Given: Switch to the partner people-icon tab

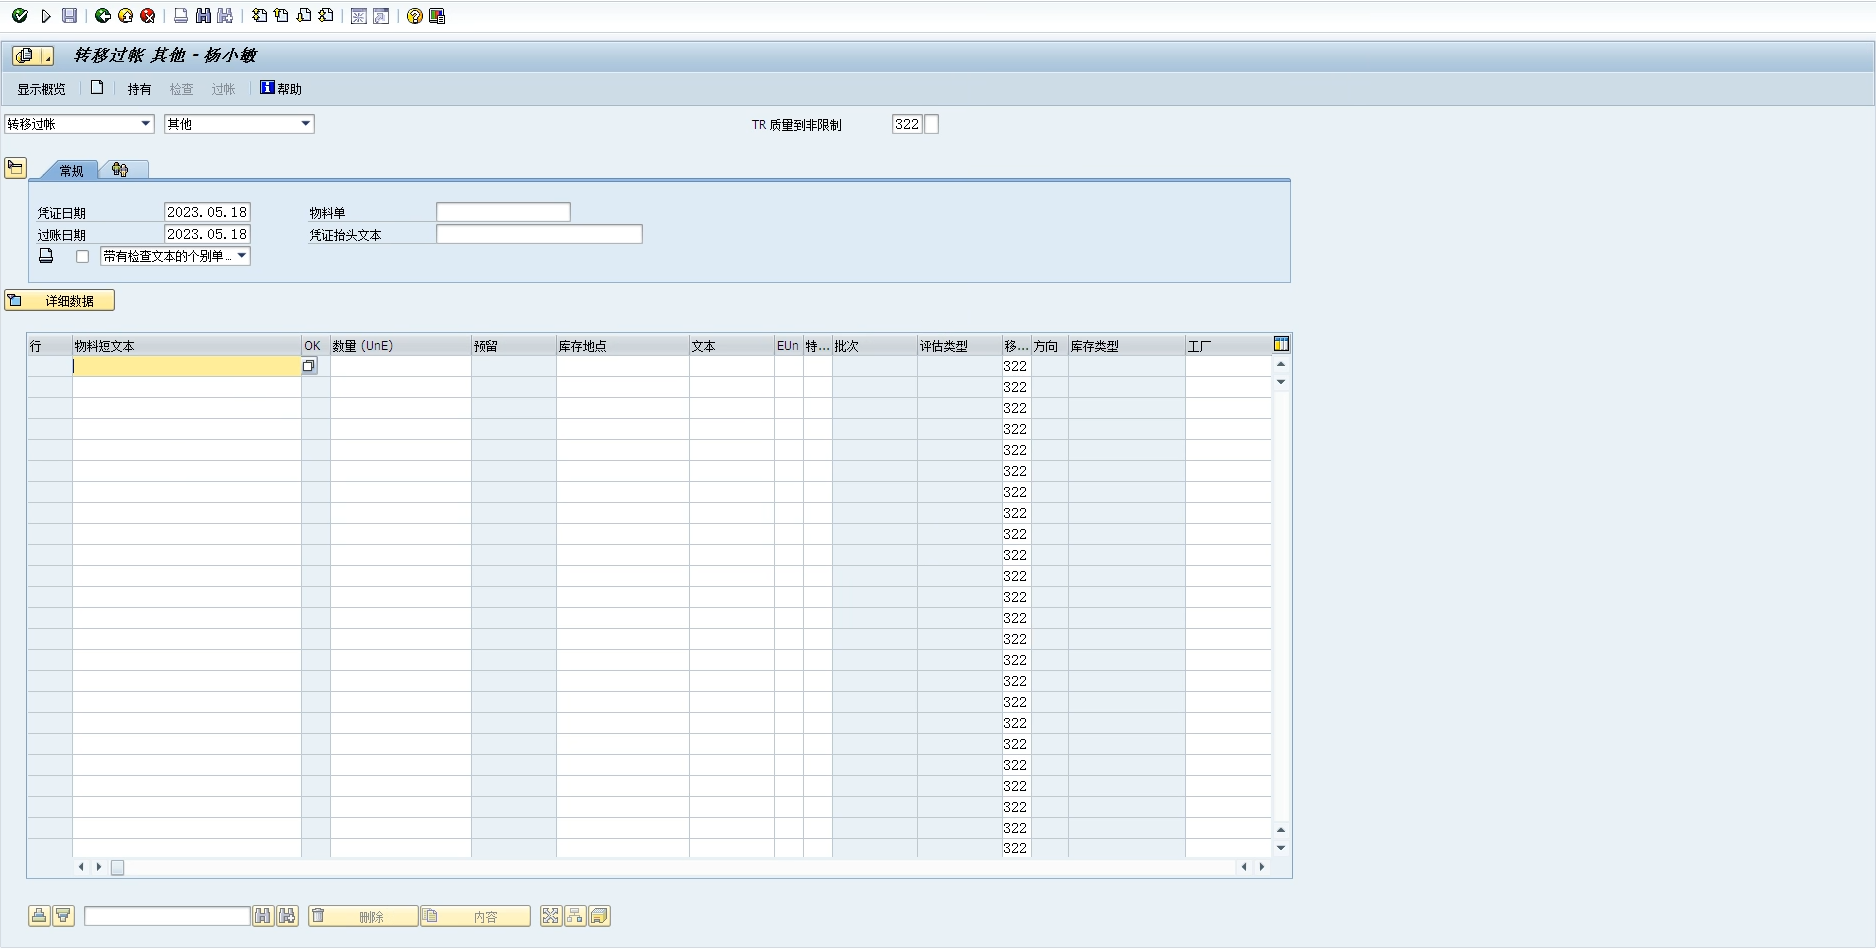Looking at the screenshot, I should [121, 170].
